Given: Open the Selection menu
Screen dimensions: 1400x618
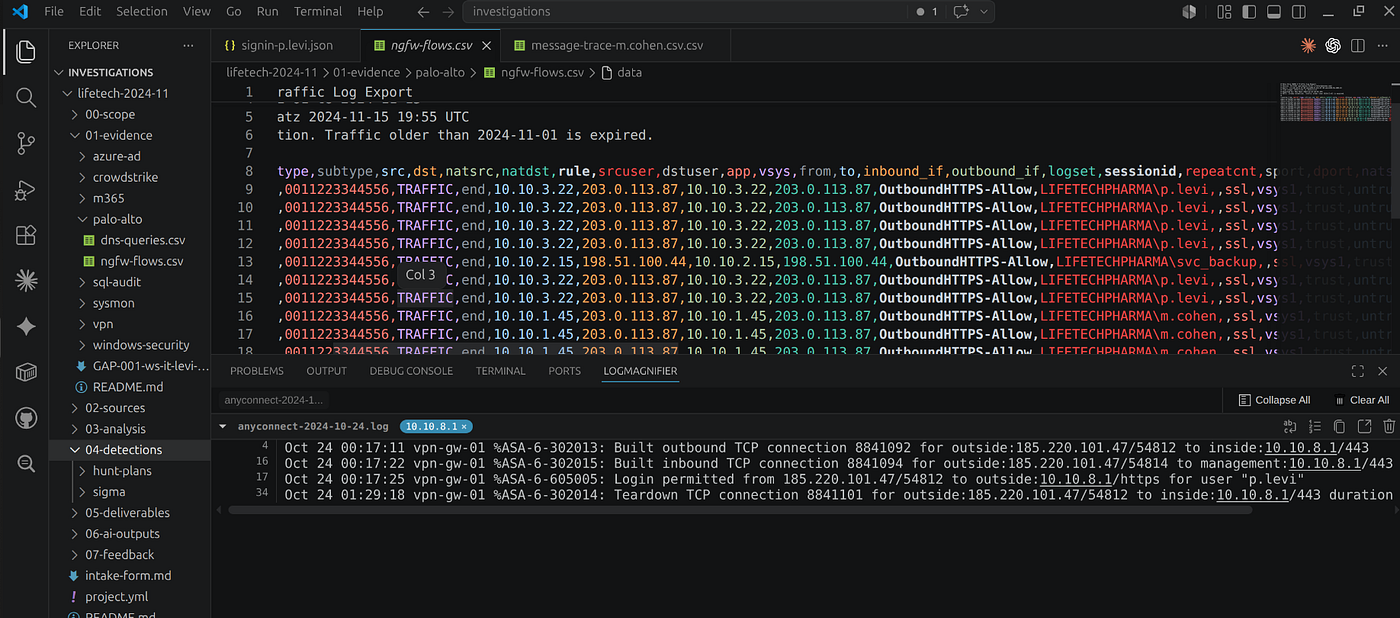Looking at the screenshot, I should click(142, 11).
